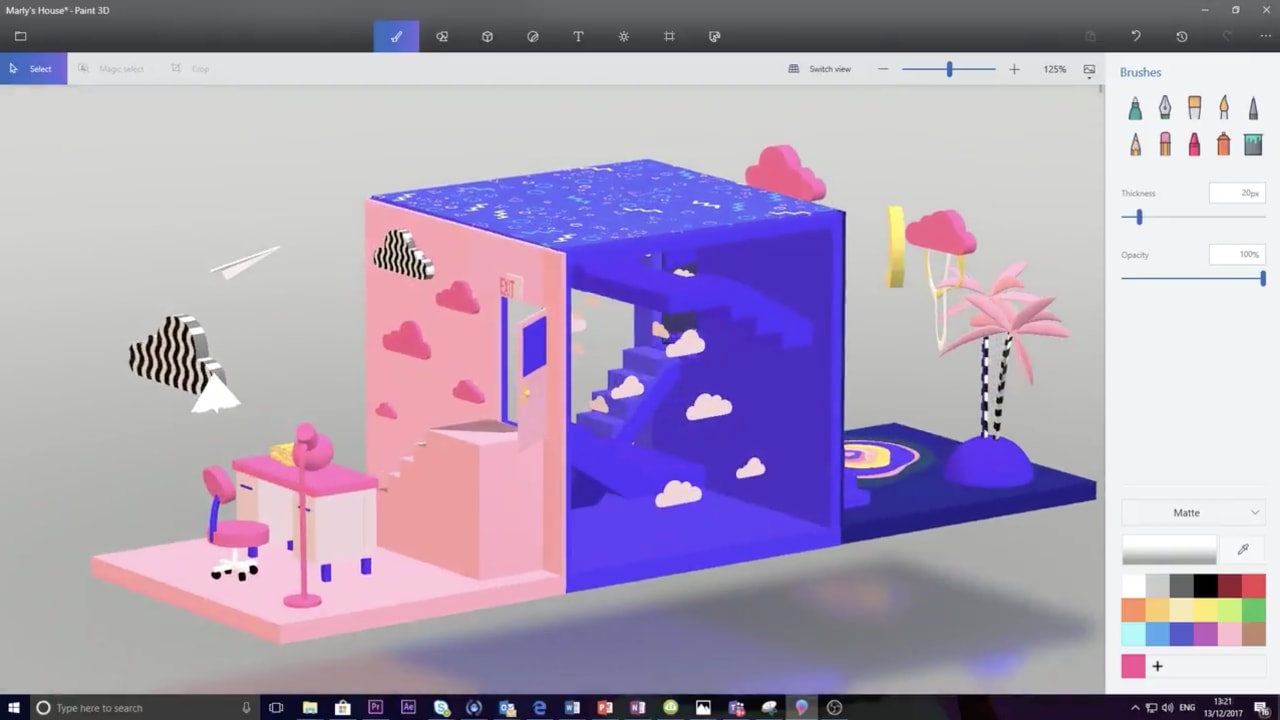
Task: Select the Pixel pen brush
Action: (x=1253, y=107)
